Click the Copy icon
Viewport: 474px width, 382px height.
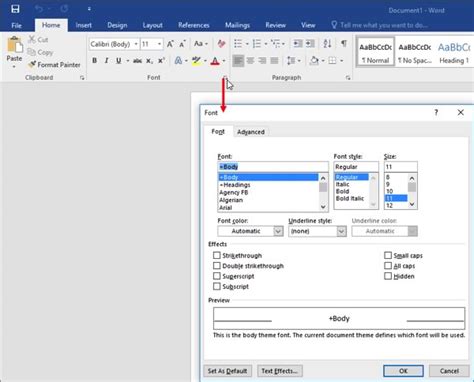[x=31, y=52]
